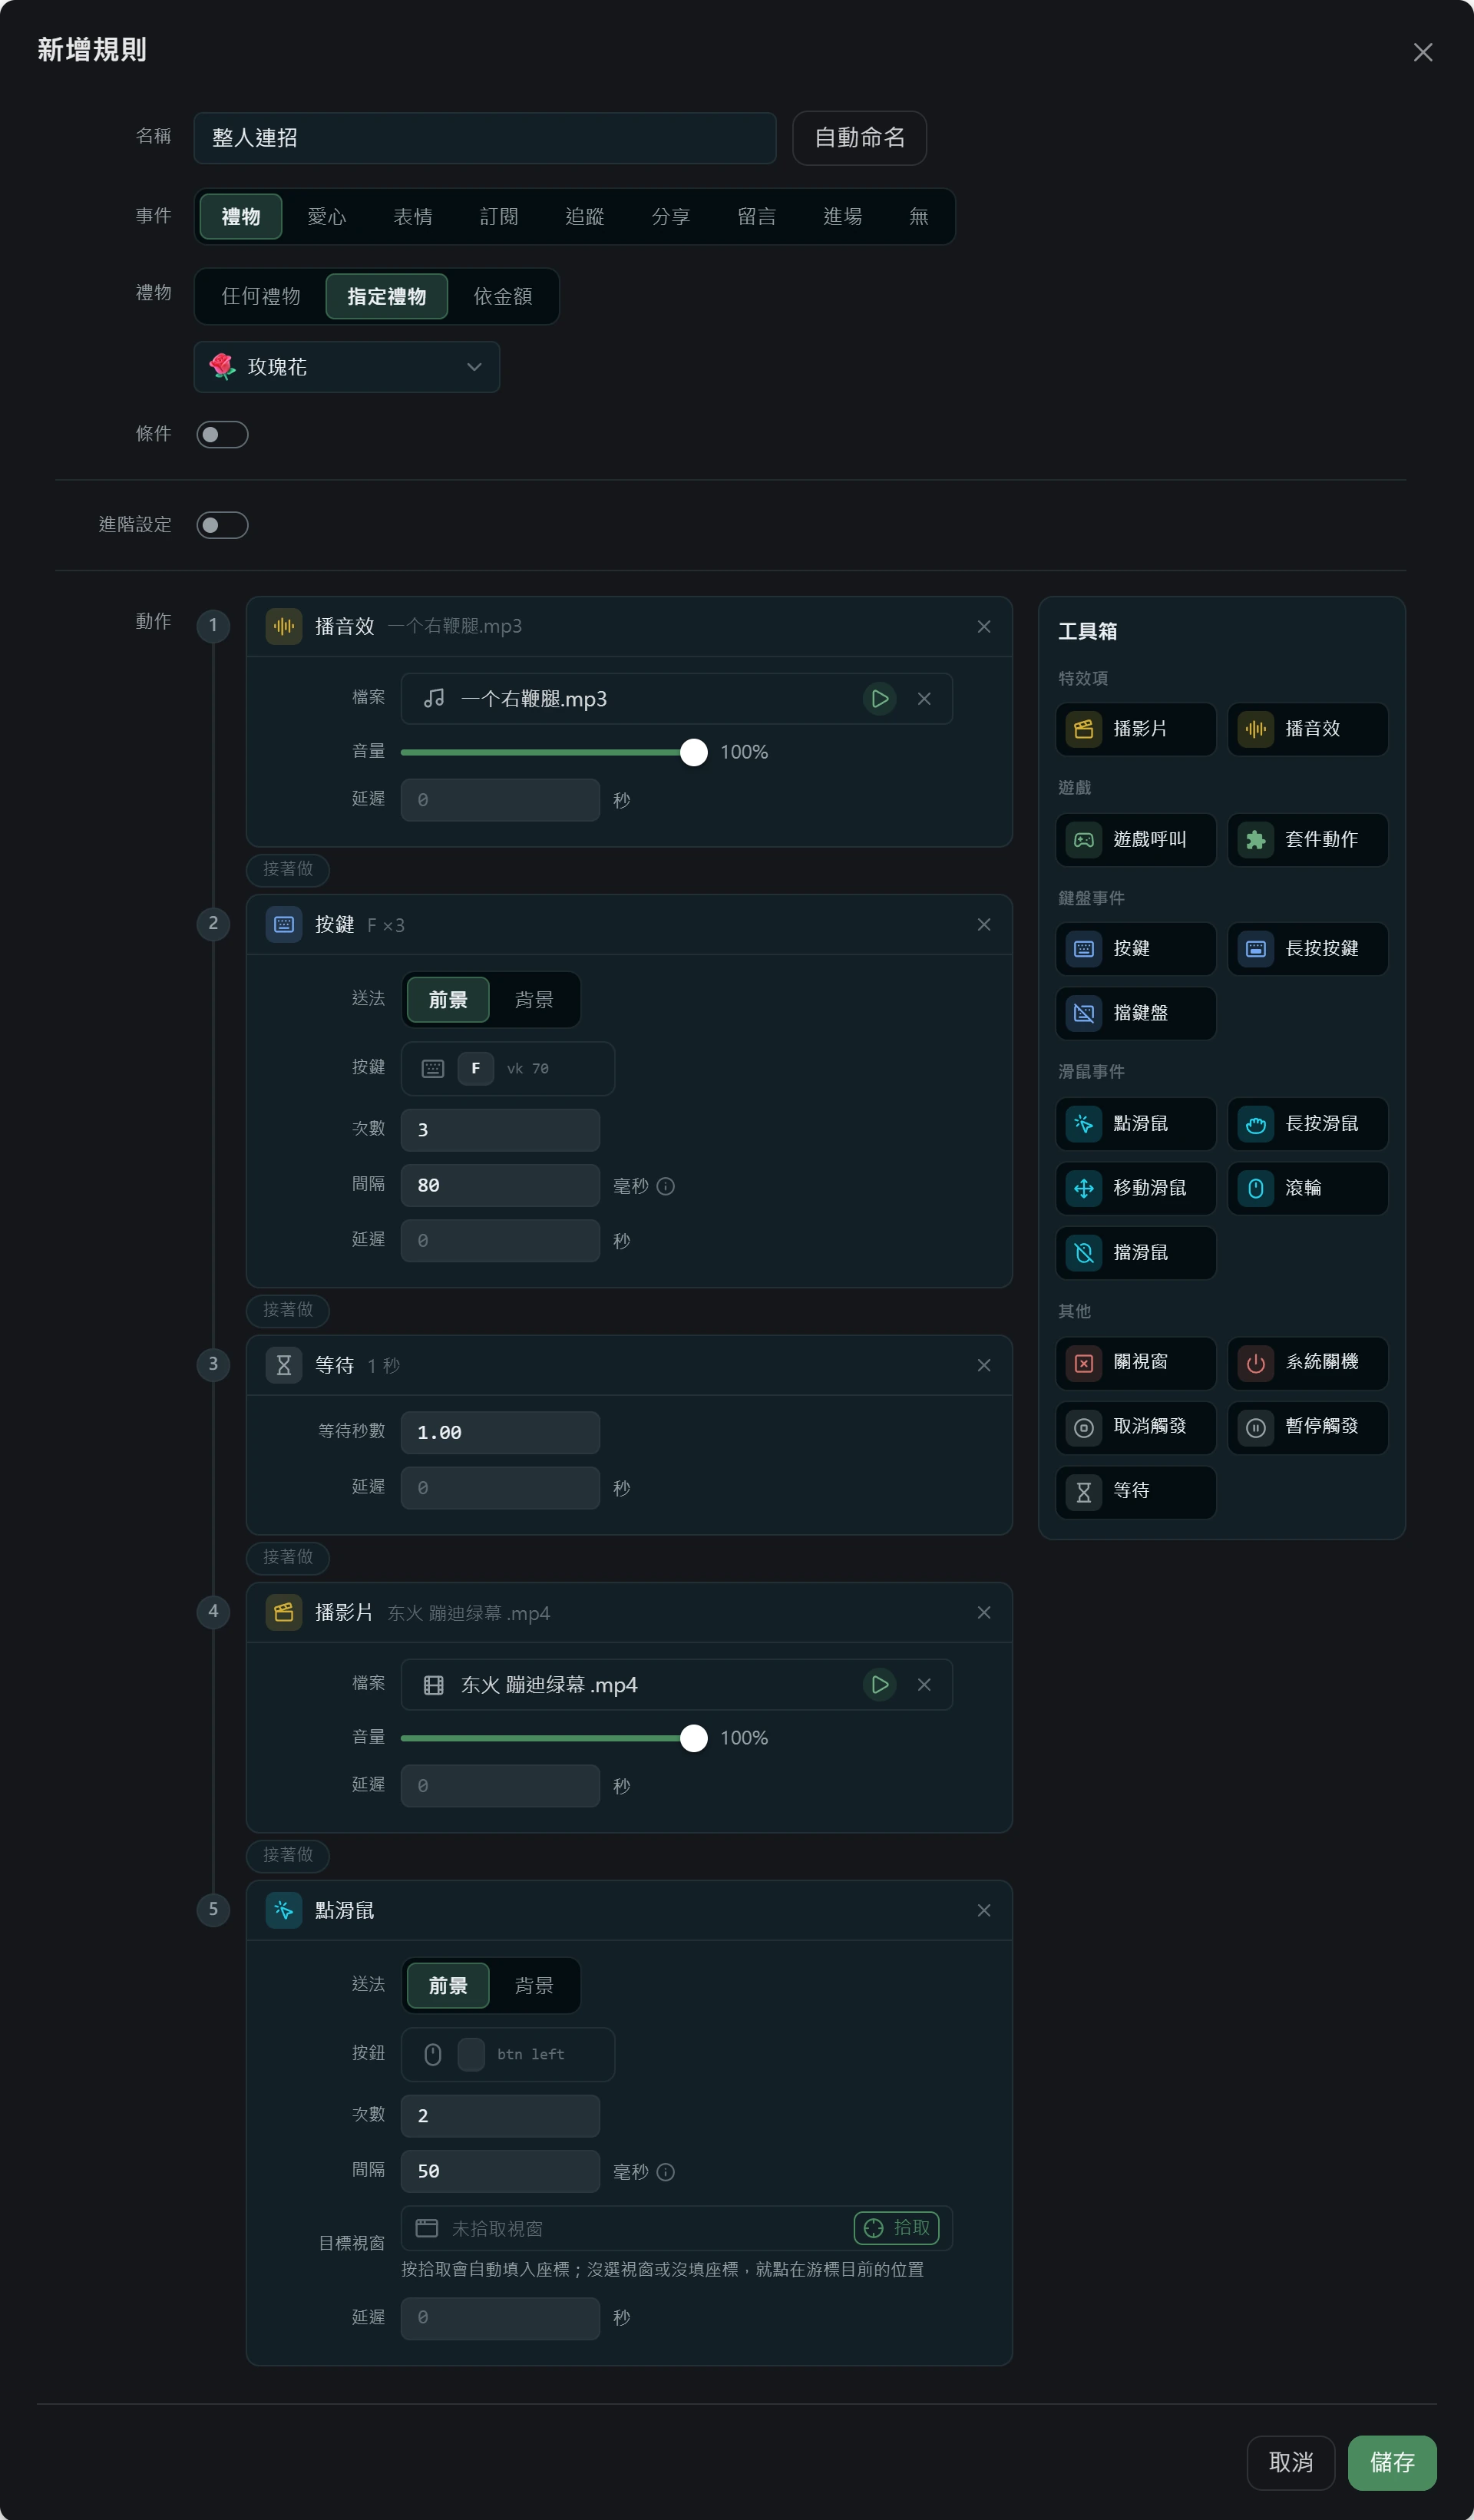Add 滾輪 tool from toolbox
Viewport: 1474px width, 2520px height.
tap(1307, 1188)
